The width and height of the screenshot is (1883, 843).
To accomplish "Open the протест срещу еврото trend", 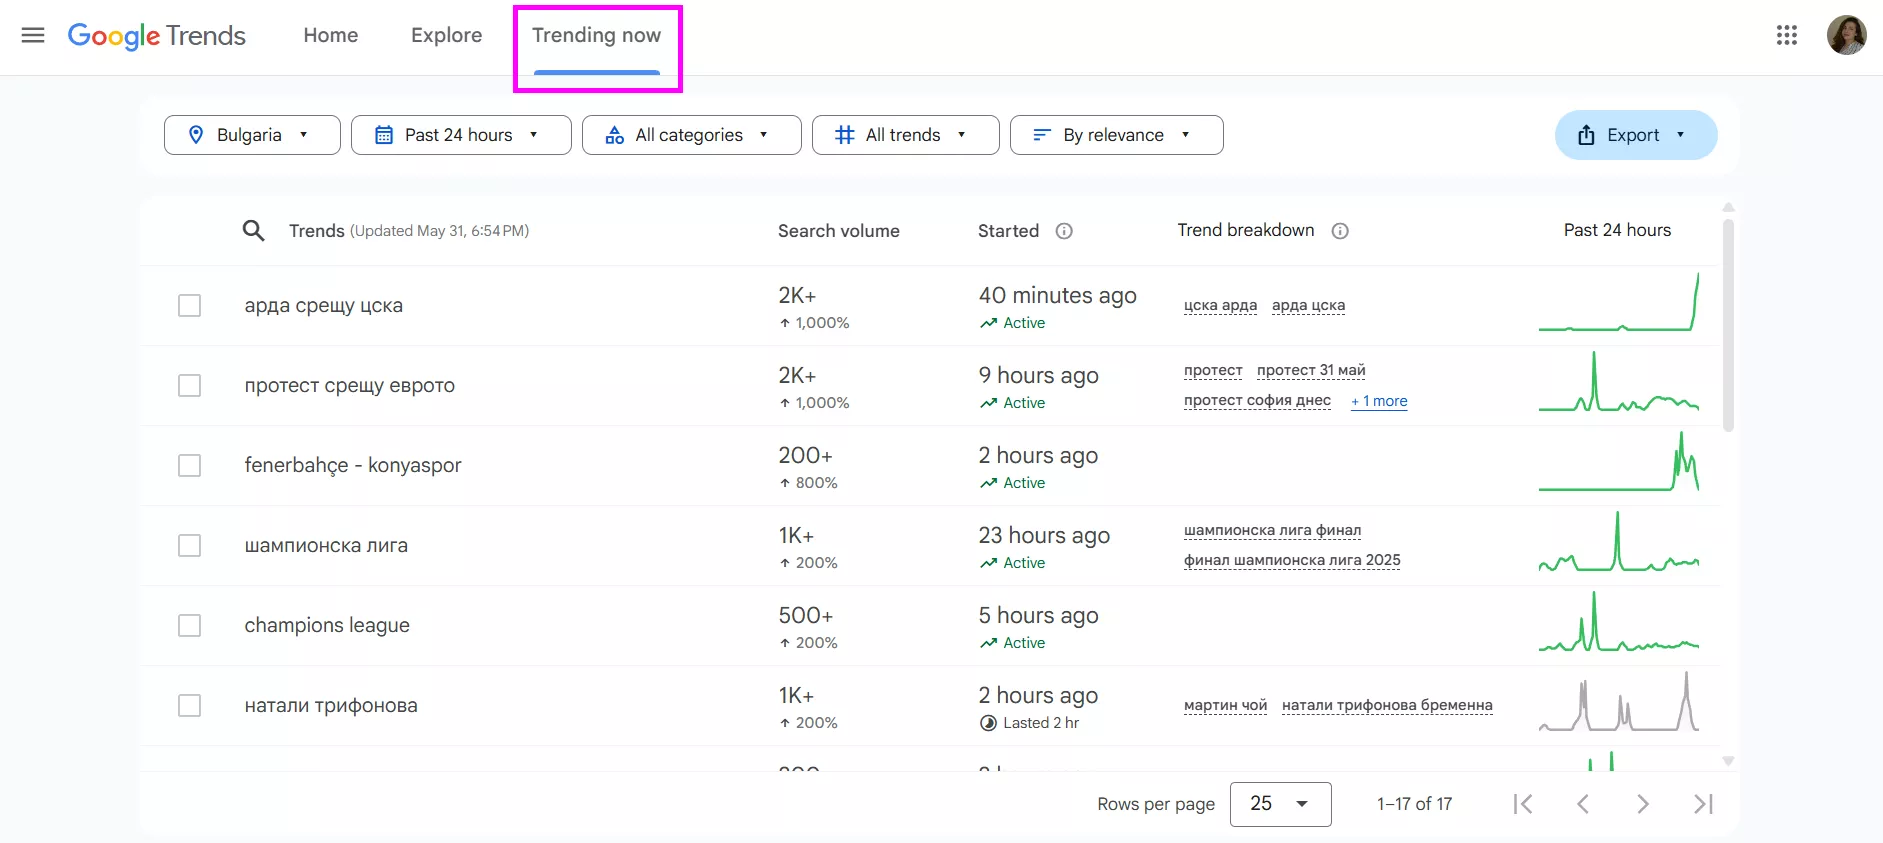I will coord(350,385).
